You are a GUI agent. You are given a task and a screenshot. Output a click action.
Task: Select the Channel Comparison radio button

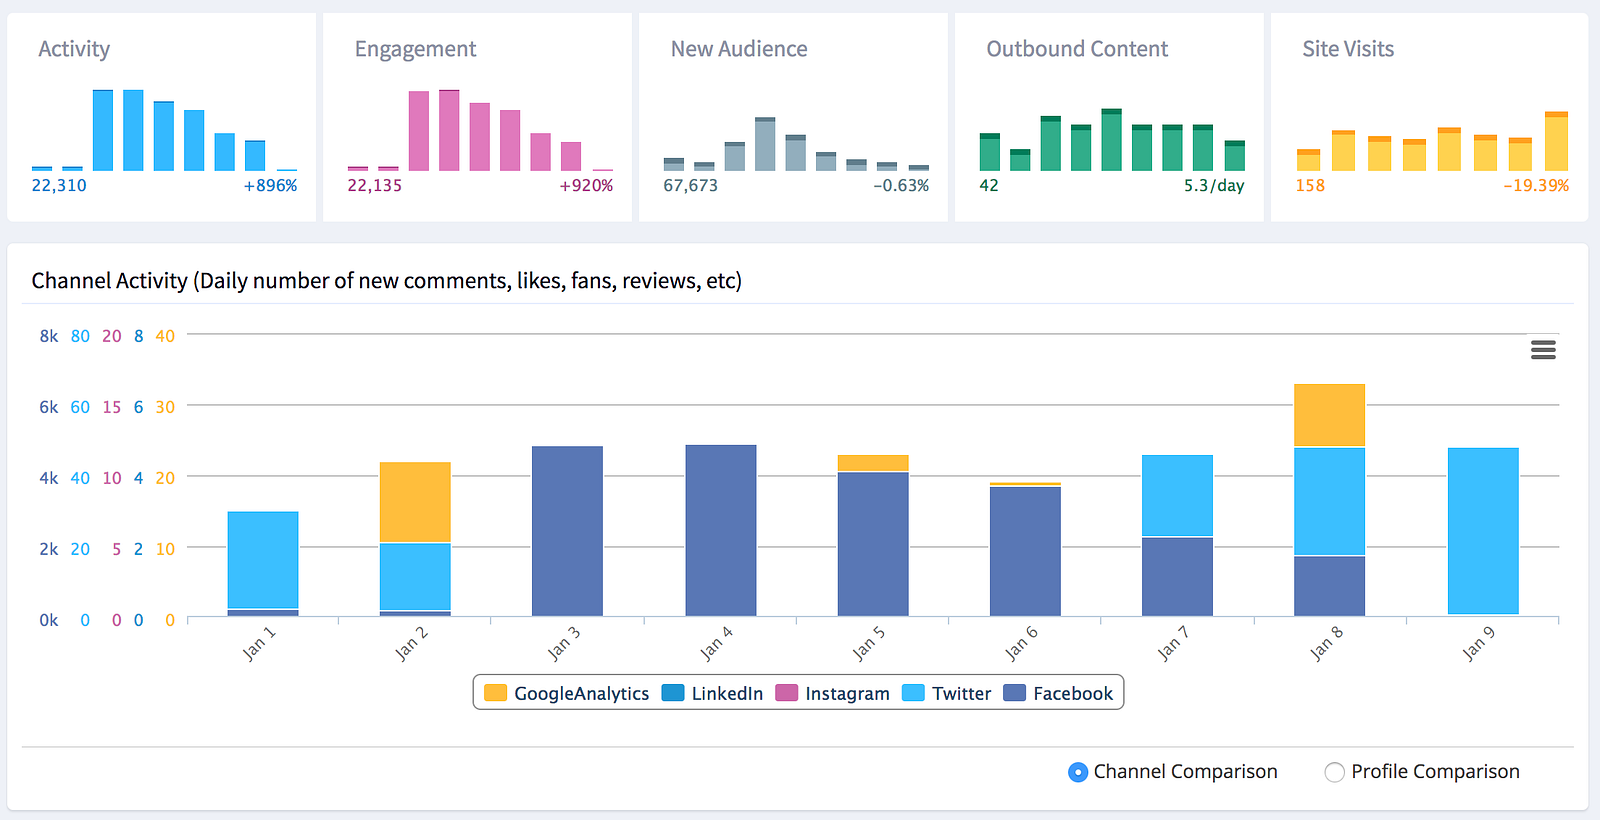click(x=1077, y=772)
